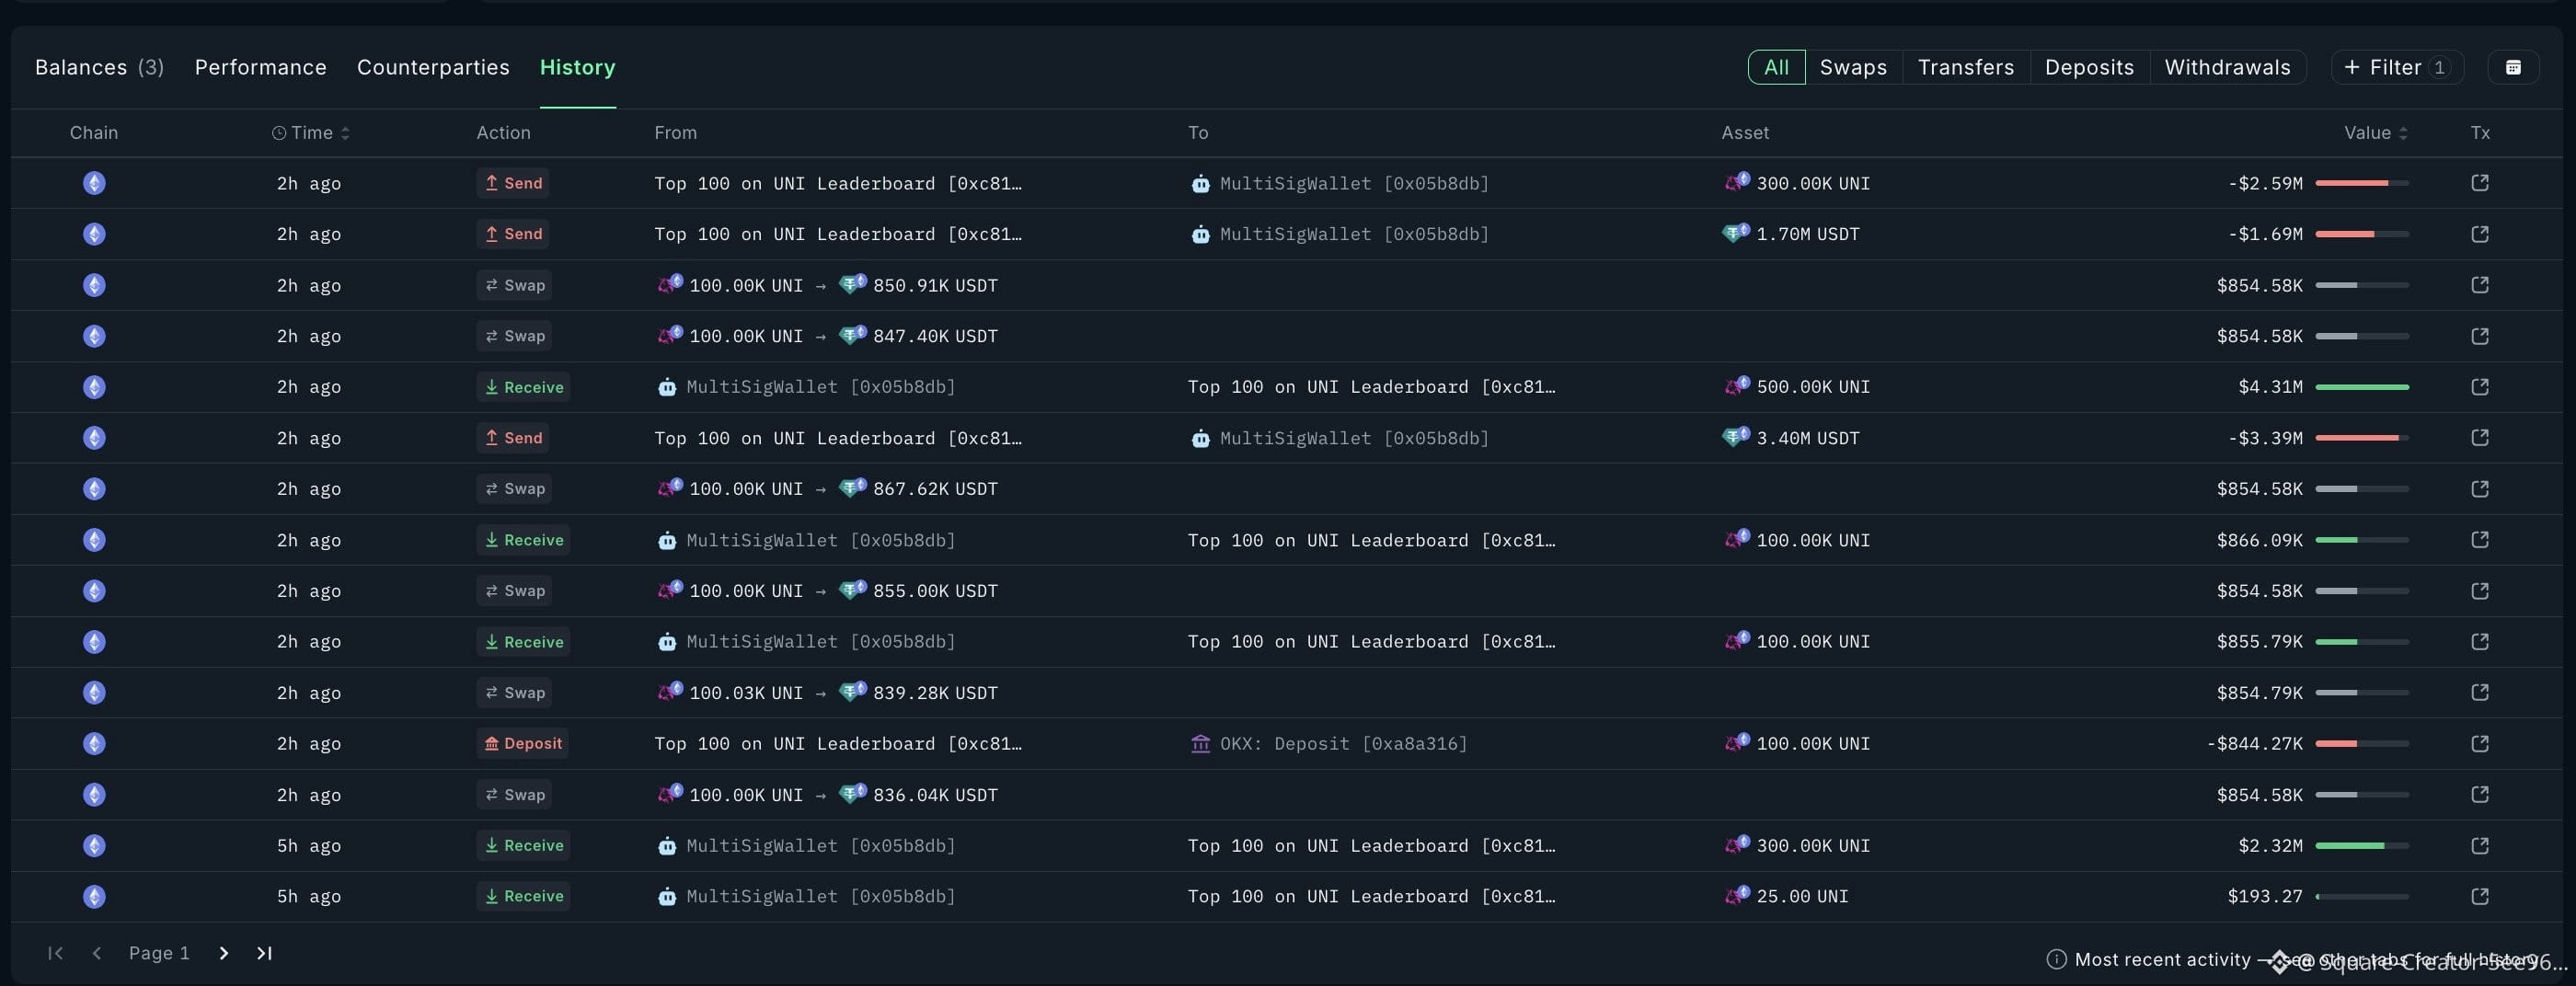Click Ethereum chain icon in first row
Image resolution: width=2576 pixels, height=986 pixels.
coord(94,183)
